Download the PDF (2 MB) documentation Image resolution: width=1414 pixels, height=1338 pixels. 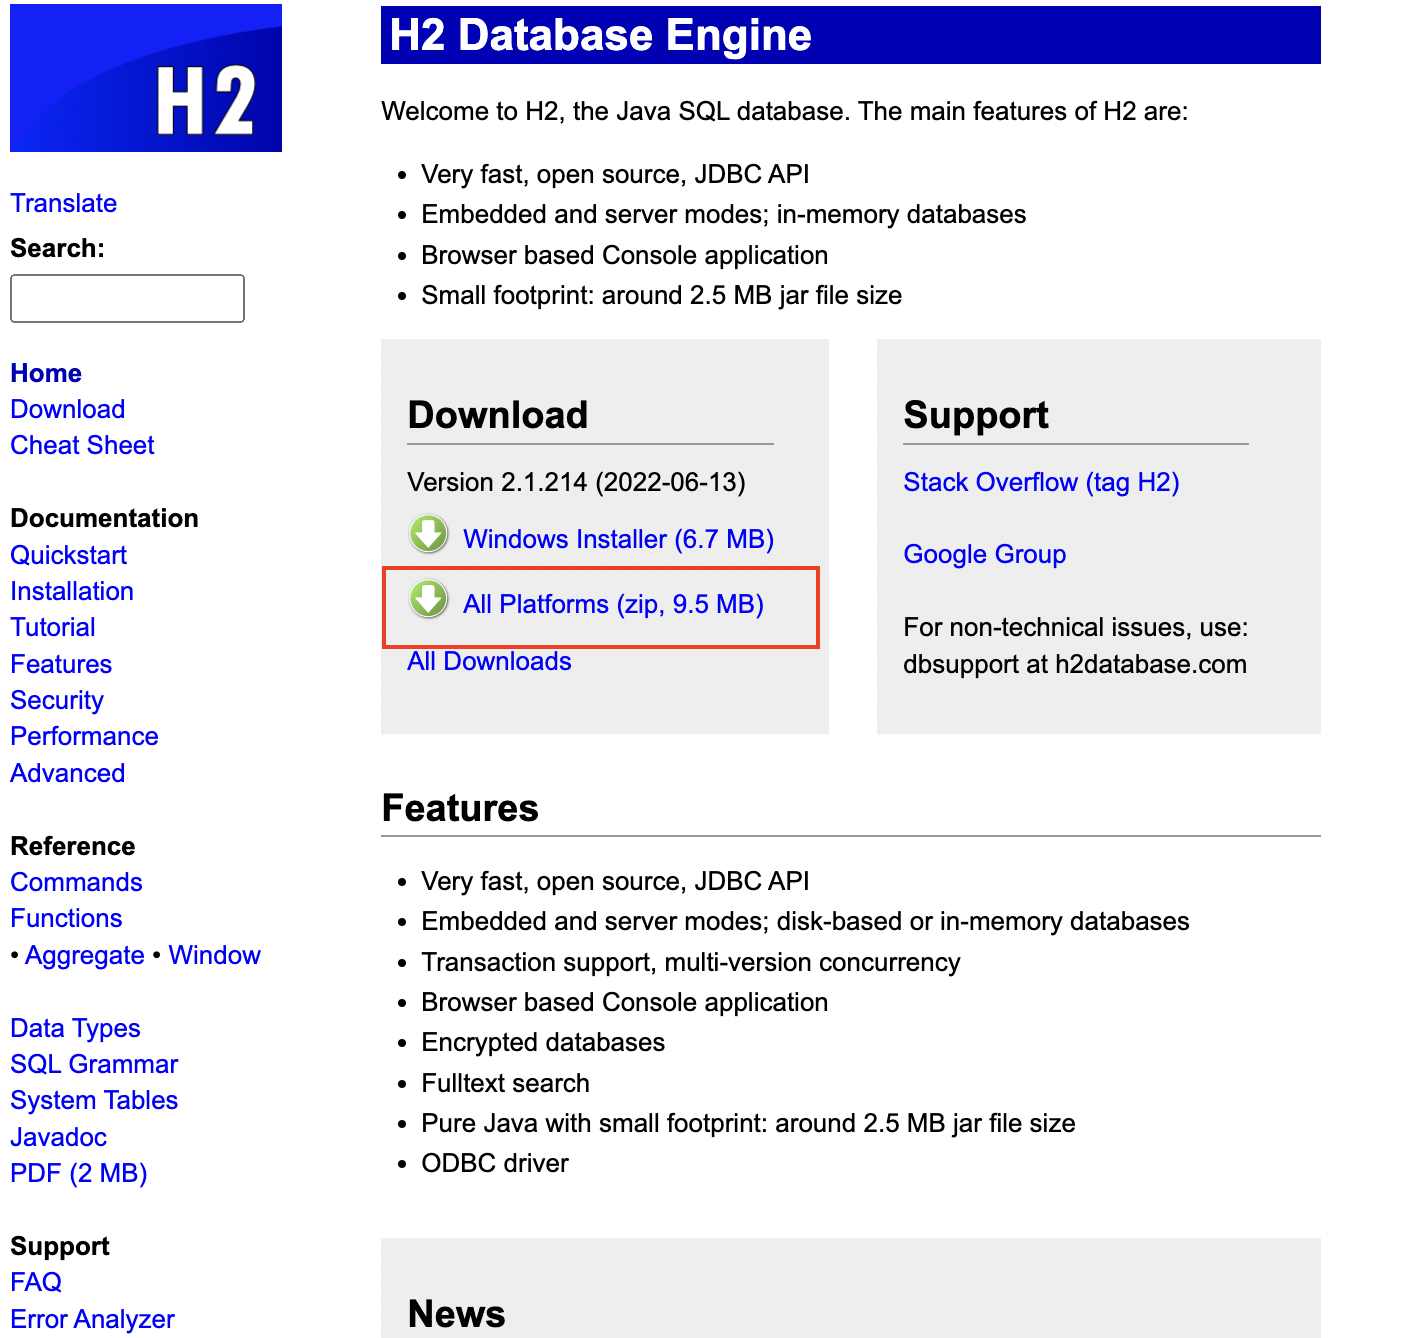[x=79, y=1173]
